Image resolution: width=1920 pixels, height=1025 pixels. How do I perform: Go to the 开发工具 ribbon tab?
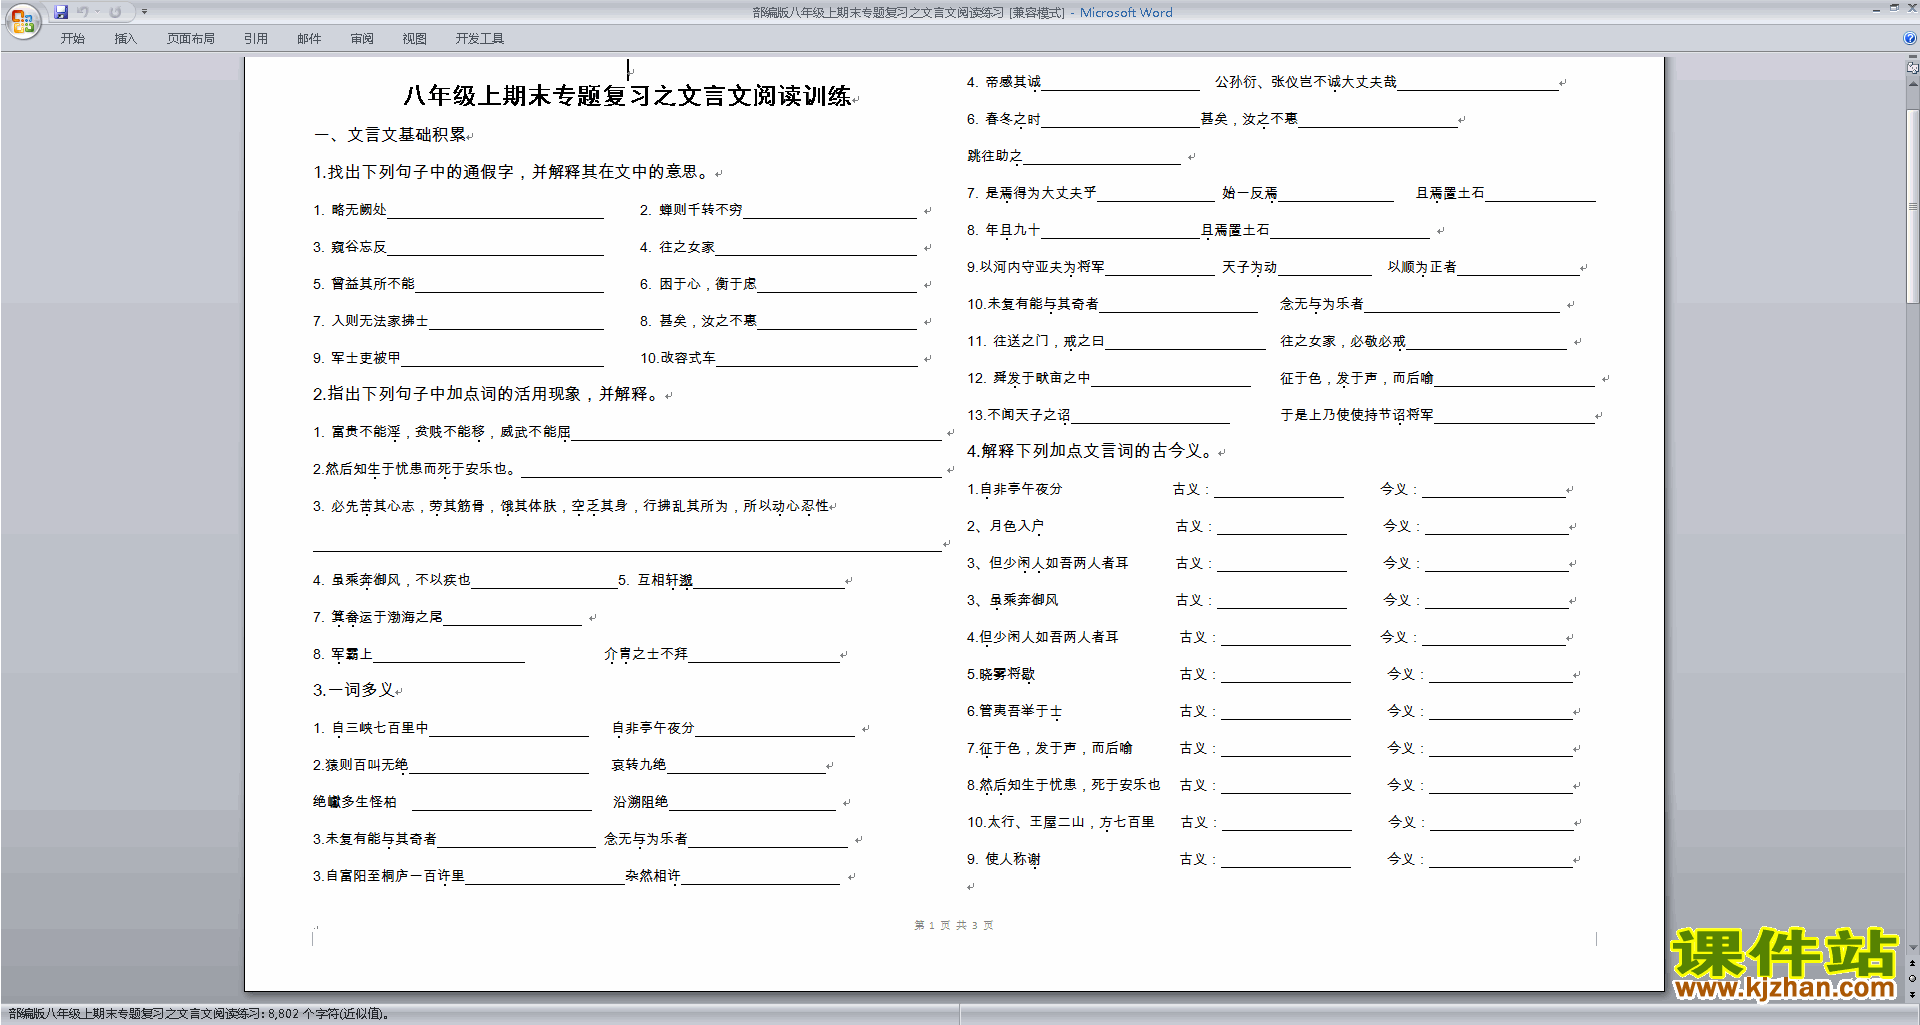(x=480, y=38)
